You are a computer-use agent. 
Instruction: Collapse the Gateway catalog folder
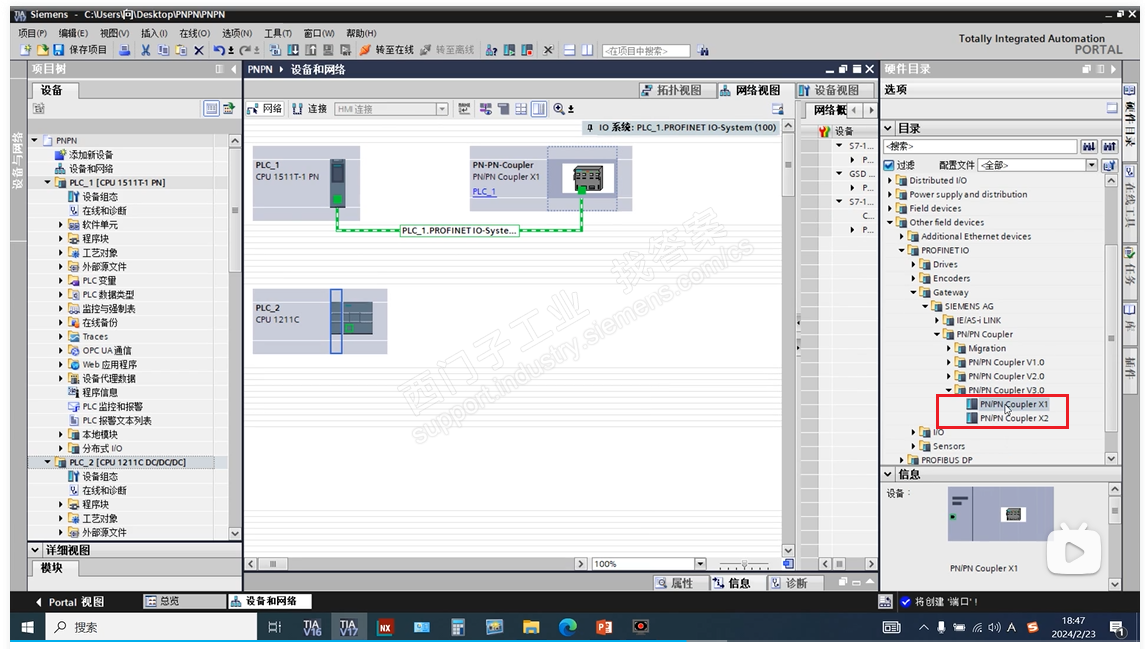pos(914,292)
